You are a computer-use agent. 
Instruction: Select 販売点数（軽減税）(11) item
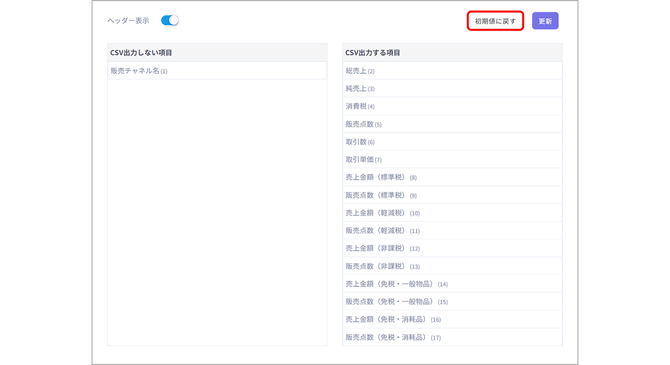[x=452, y=230]
